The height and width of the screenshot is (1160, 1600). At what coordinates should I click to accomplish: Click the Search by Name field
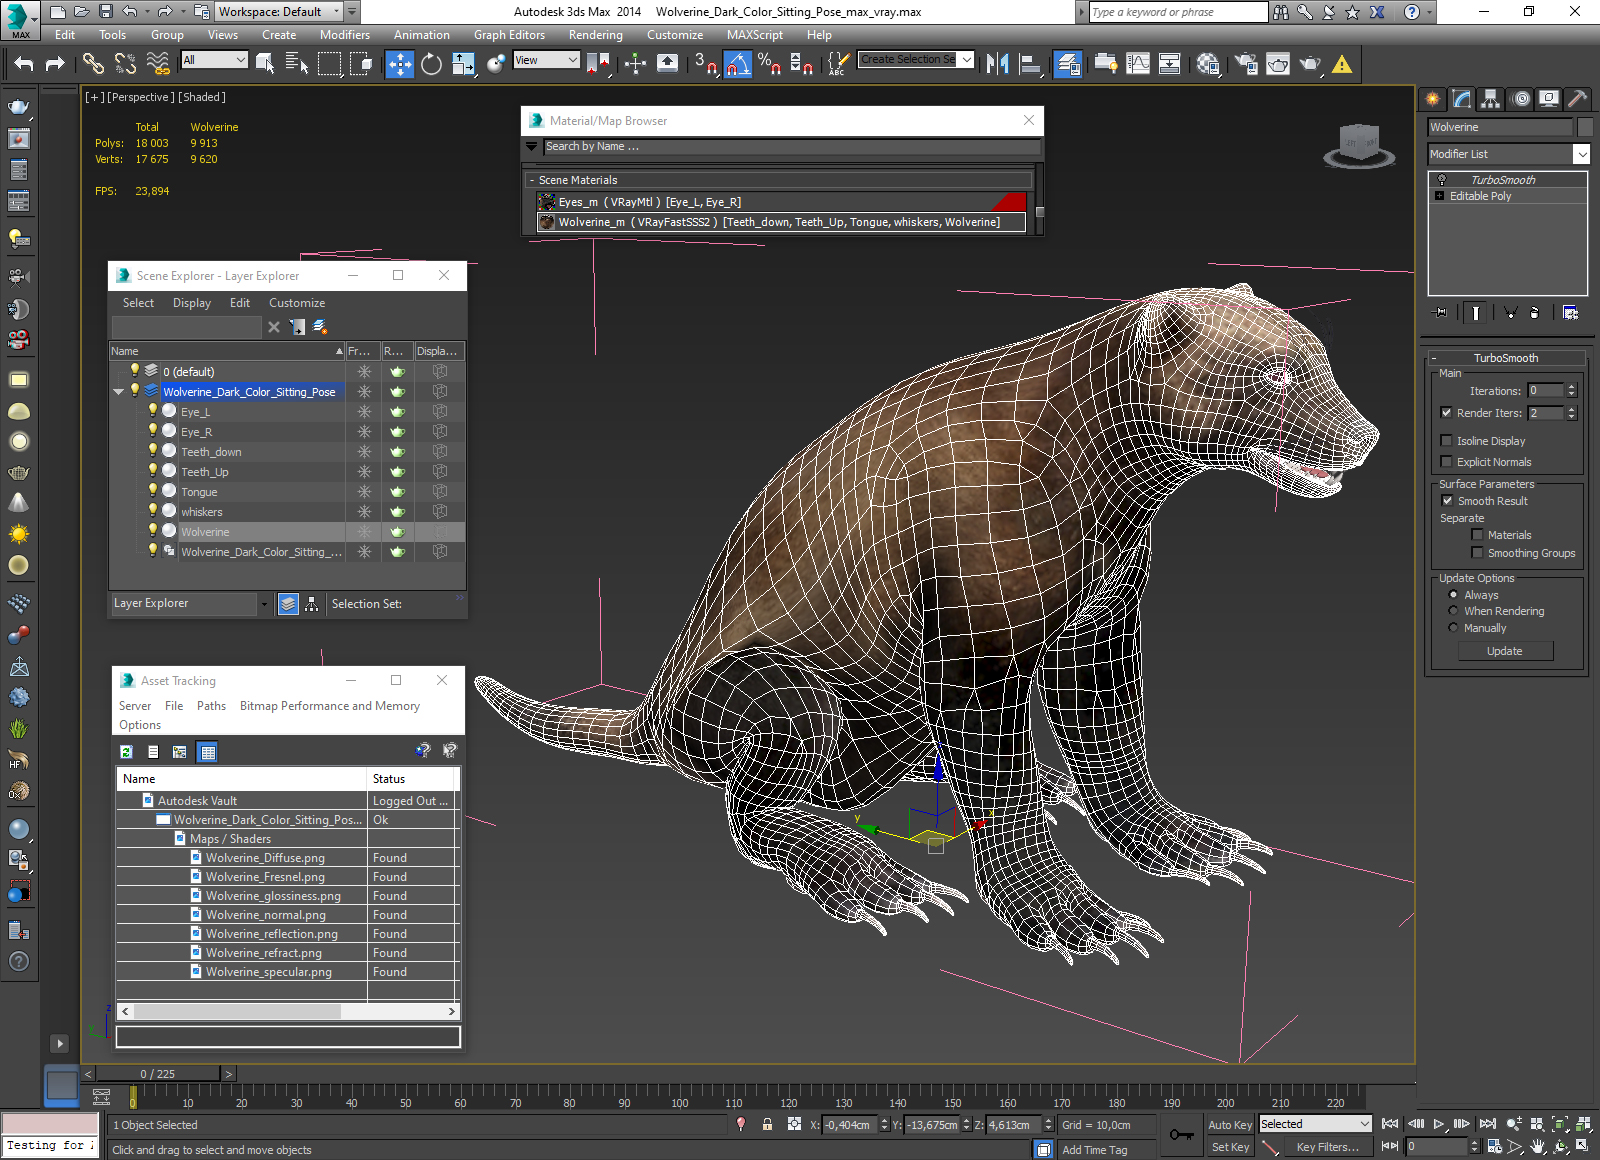click(791, 146)
